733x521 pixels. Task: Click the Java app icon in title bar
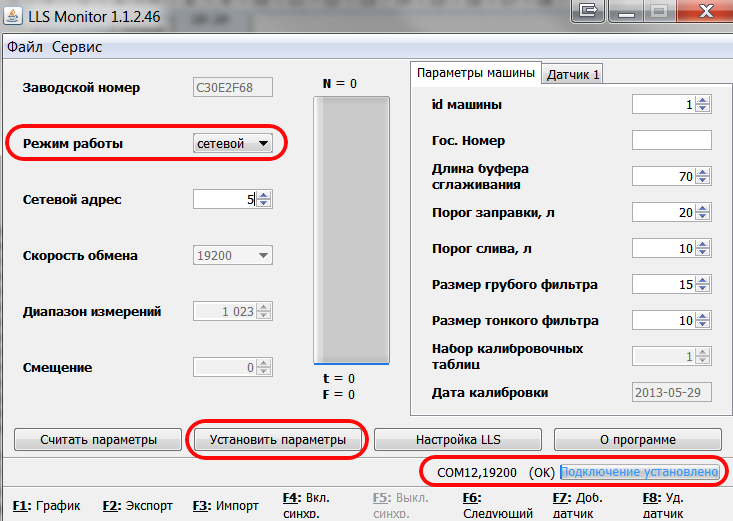coord(13,15)
